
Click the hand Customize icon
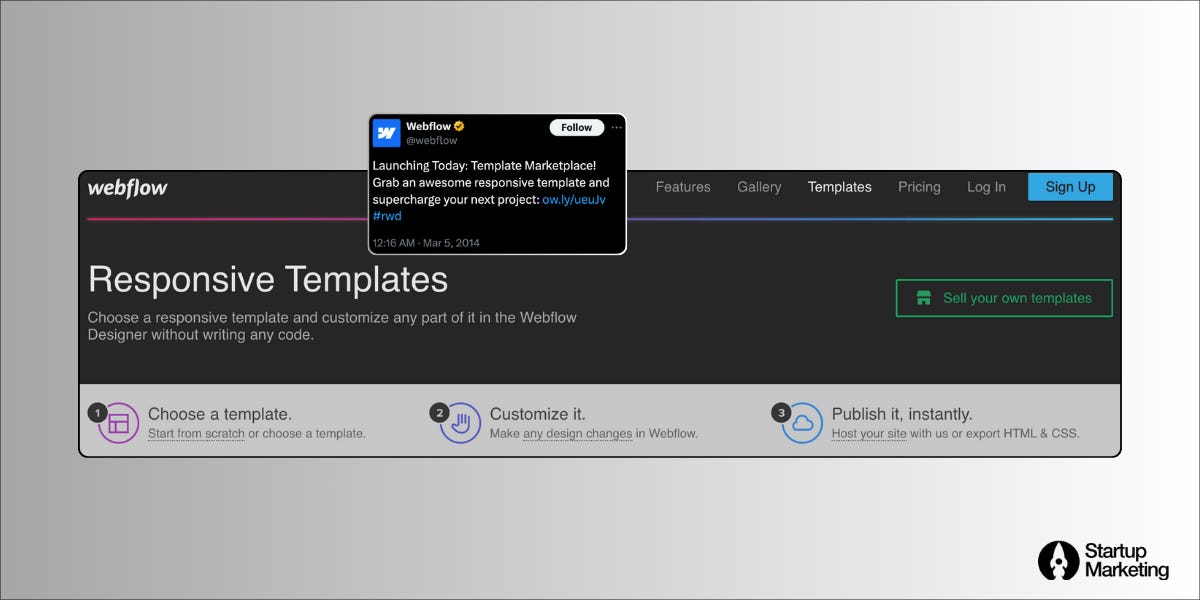click(x=460, y=423)
